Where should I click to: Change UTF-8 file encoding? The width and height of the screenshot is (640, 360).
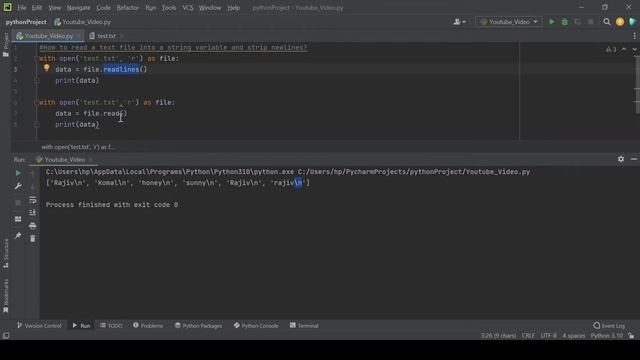tap(549, 336)
